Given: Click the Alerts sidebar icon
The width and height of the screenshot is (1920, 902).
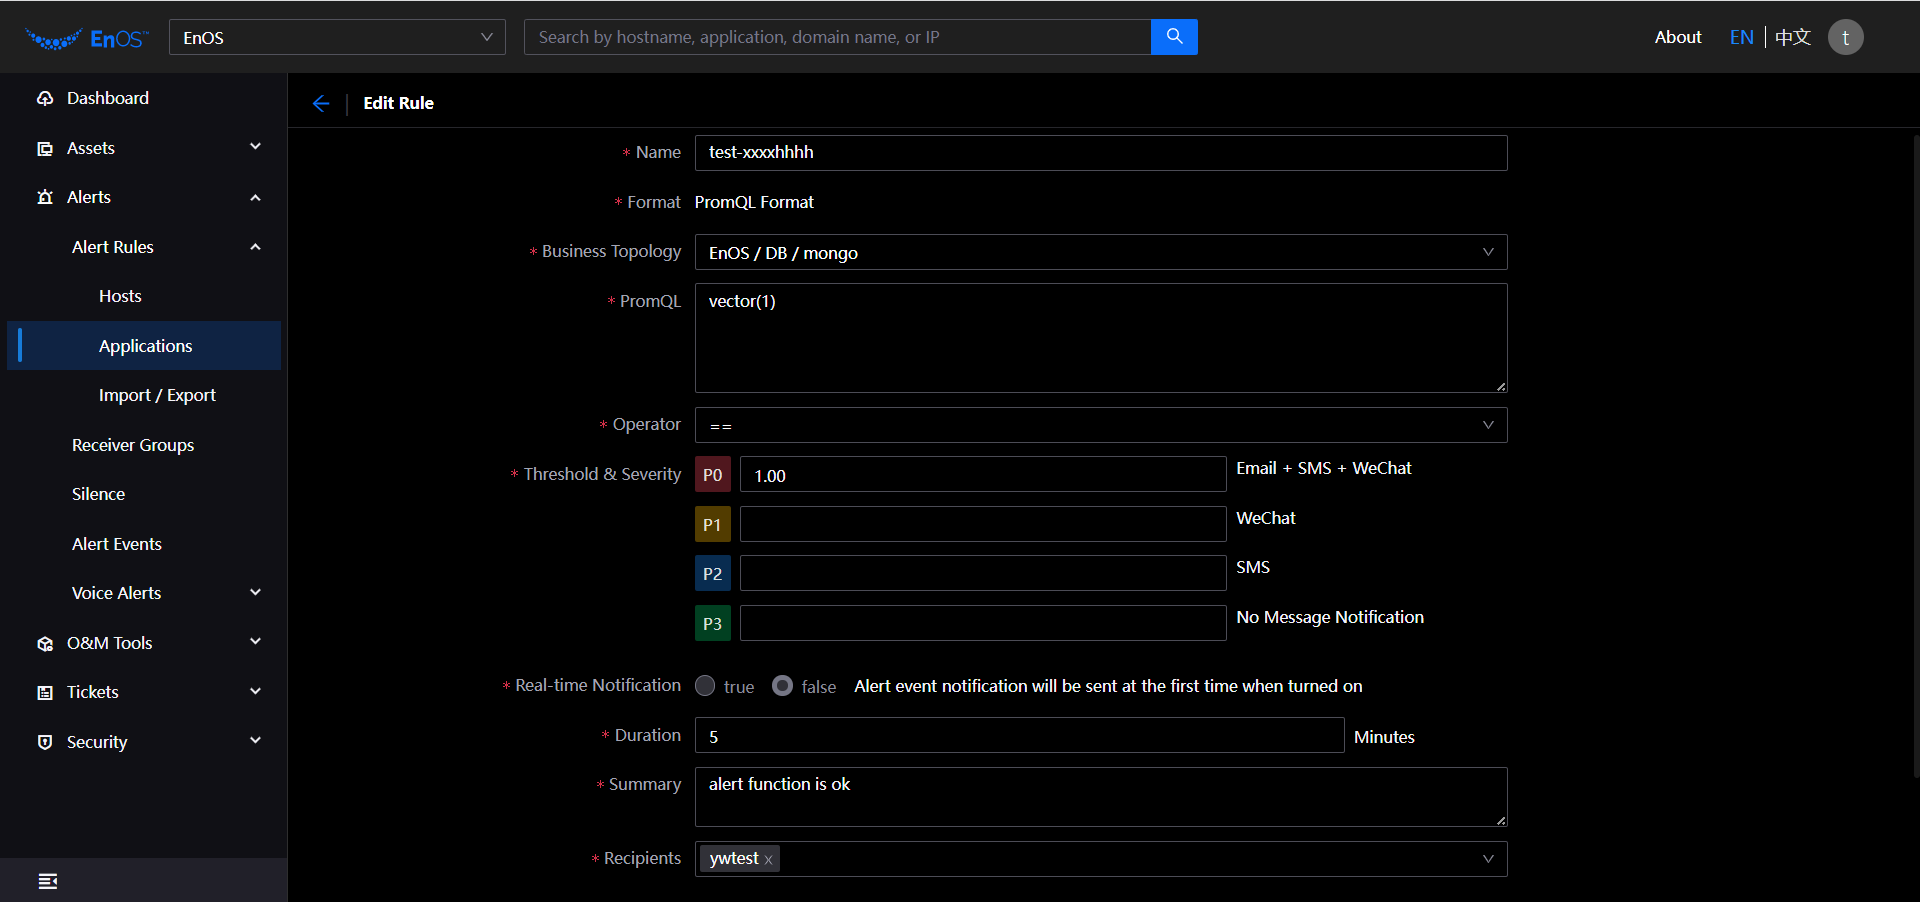Looking at the screenshot, I should click(x=45, y=197).
